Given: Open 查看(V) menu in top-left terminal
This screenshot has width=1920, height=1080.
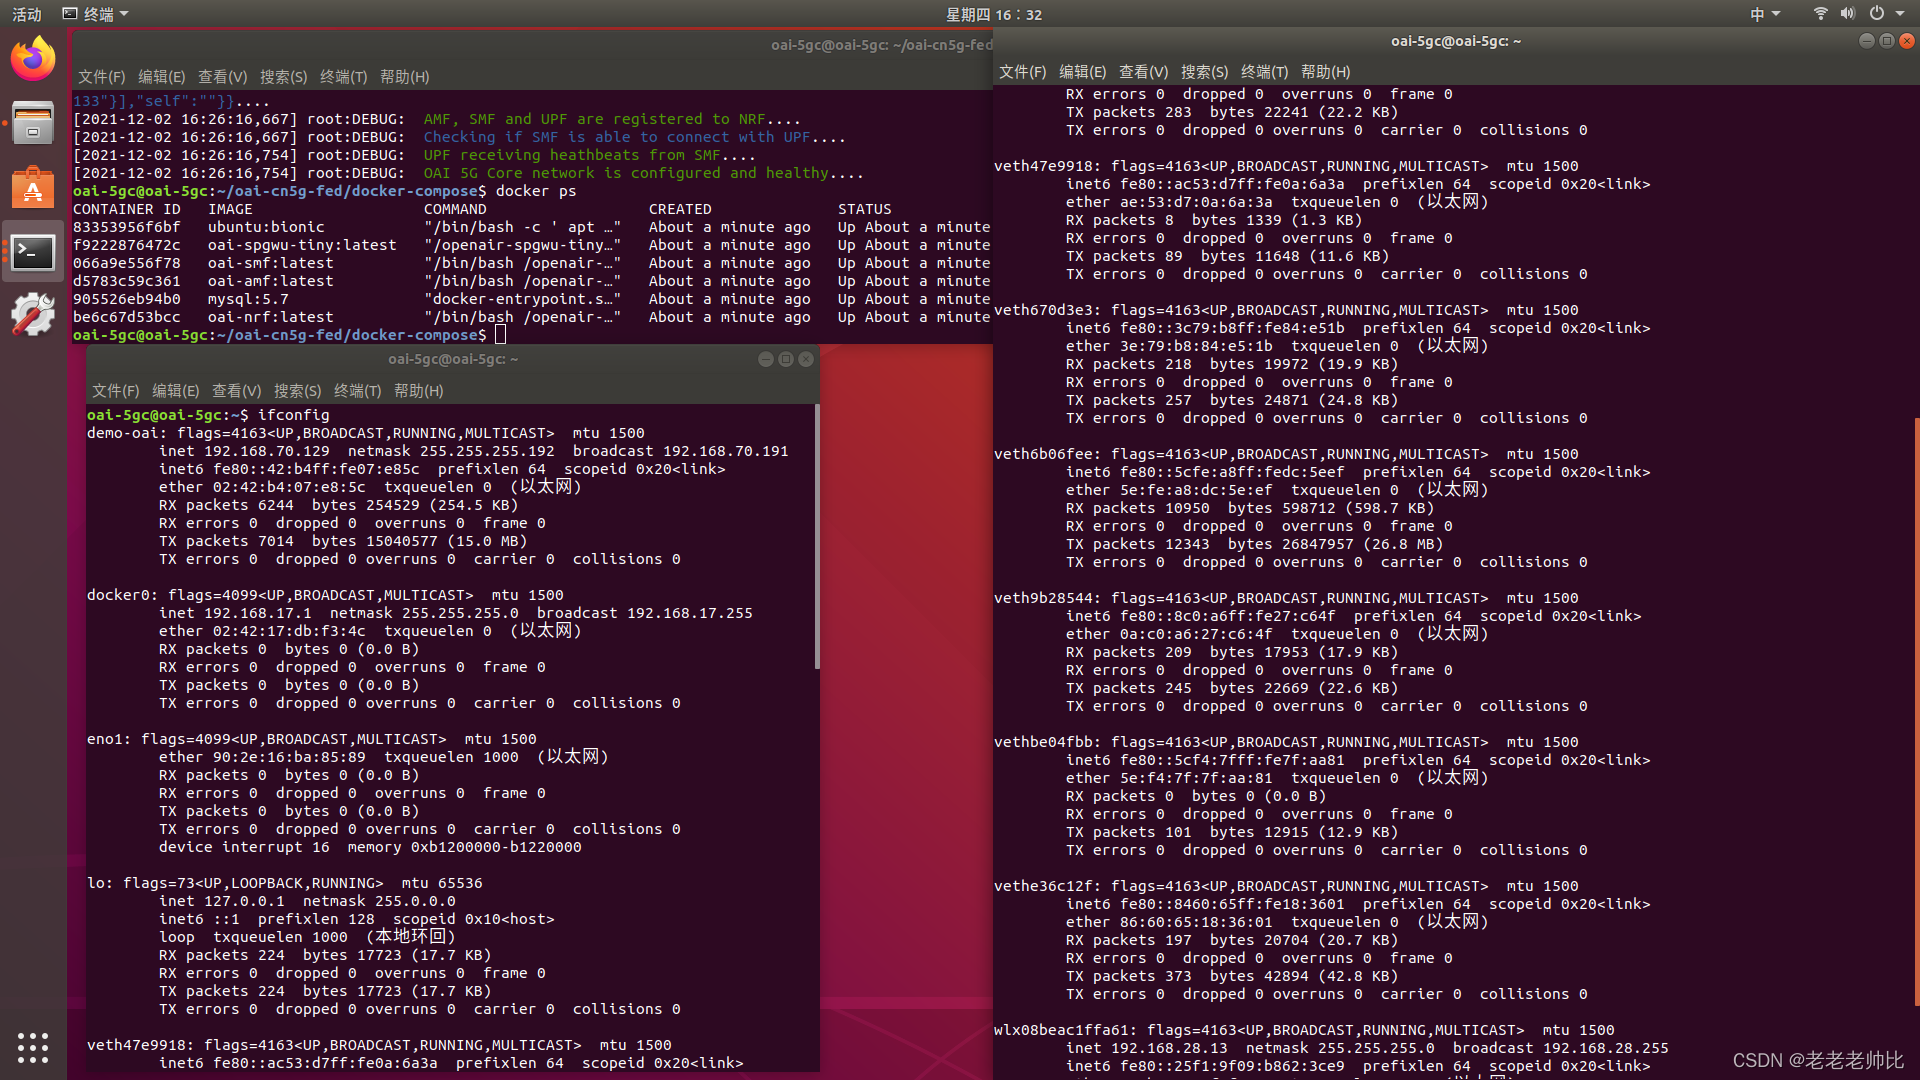Looking at the screenshot, I should pyautogui.click(x=222, y=77).
